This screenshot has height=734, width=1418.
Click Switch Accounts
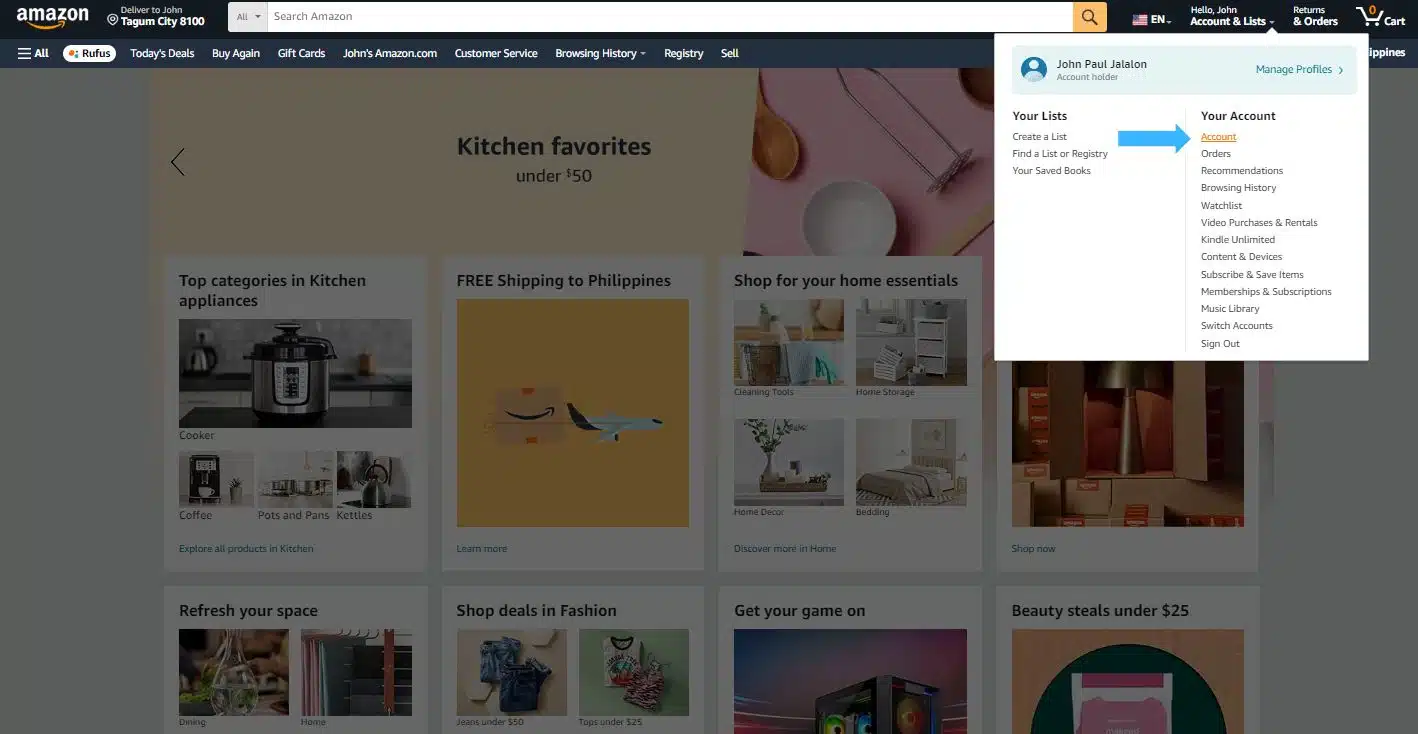tap(1237, 325)
